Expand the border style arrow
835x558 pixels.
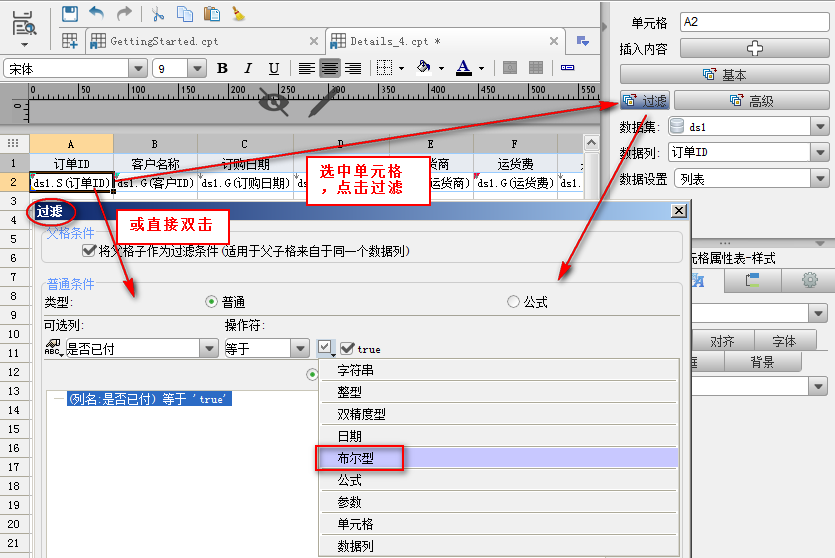[402, 69]
